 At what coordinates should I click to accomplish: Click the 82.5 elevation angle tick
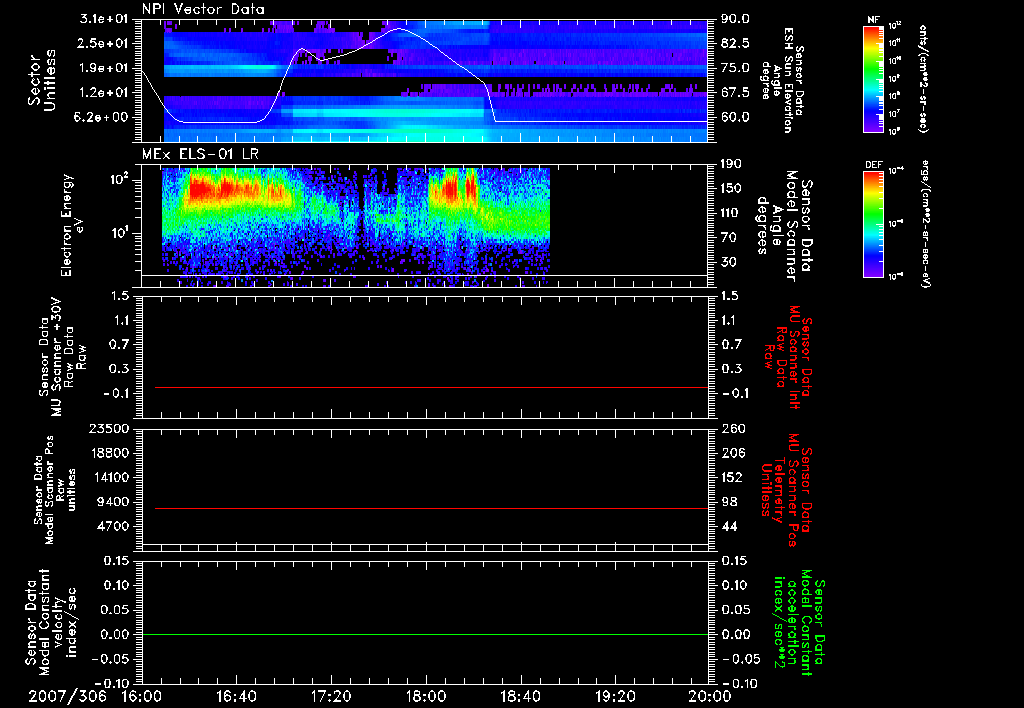[x=735, y=43]
